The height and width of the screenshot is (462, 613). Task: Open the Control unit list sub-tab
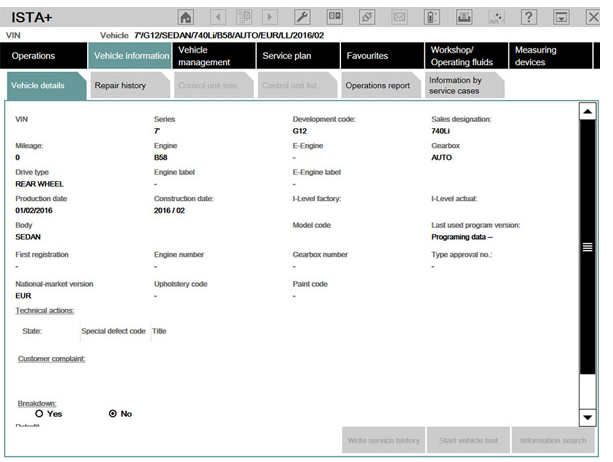298,85
